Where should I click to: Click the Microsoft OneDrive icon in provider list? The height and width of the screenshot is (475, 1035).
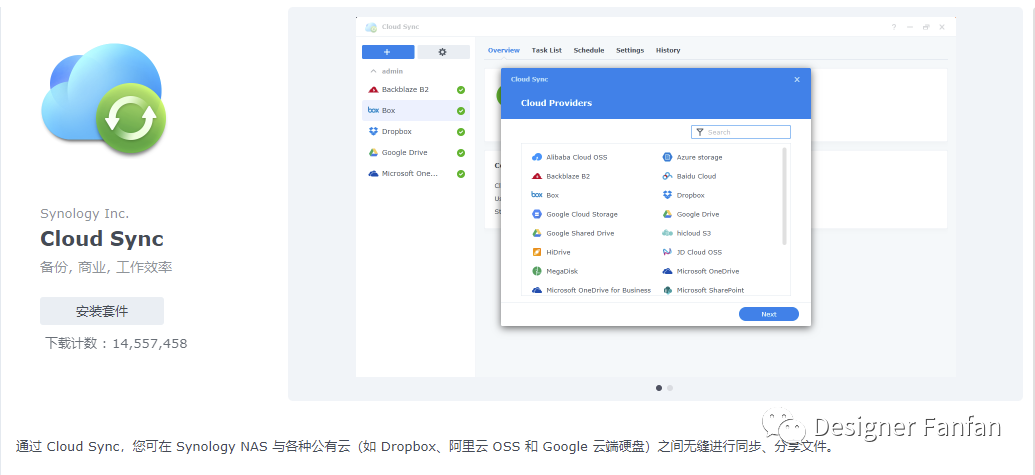coord(667,271)
